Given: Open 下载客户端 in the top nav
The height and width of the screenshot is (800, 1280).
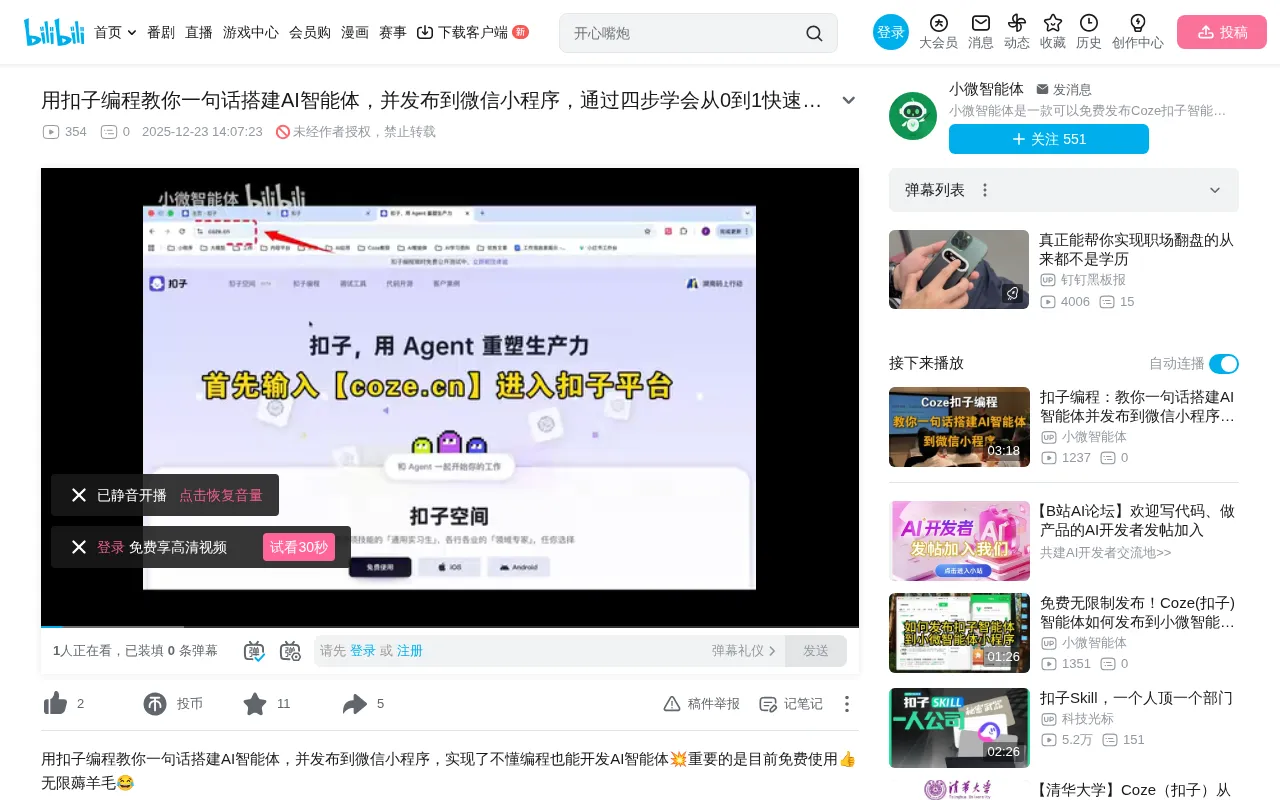Looking at the screenshot, I should click(x=472, y=32).
